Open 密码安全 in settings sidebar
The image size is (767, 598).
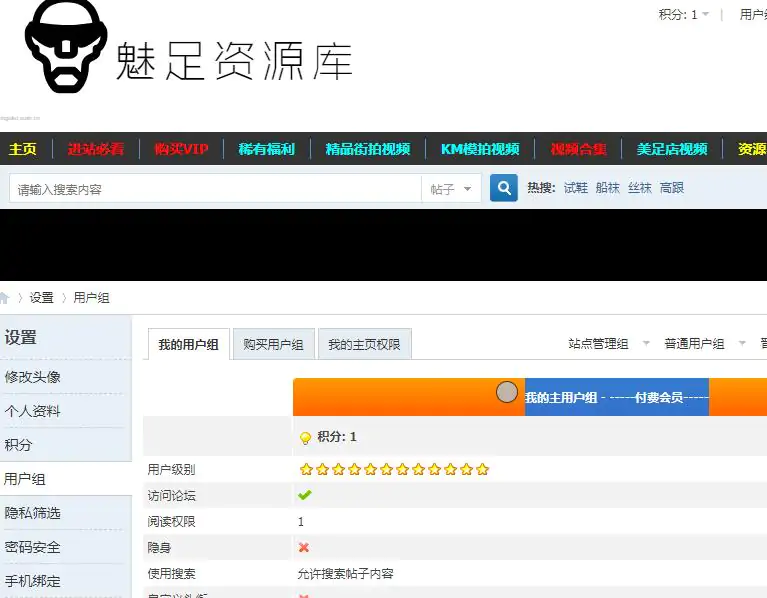click(x=32, y=547)
